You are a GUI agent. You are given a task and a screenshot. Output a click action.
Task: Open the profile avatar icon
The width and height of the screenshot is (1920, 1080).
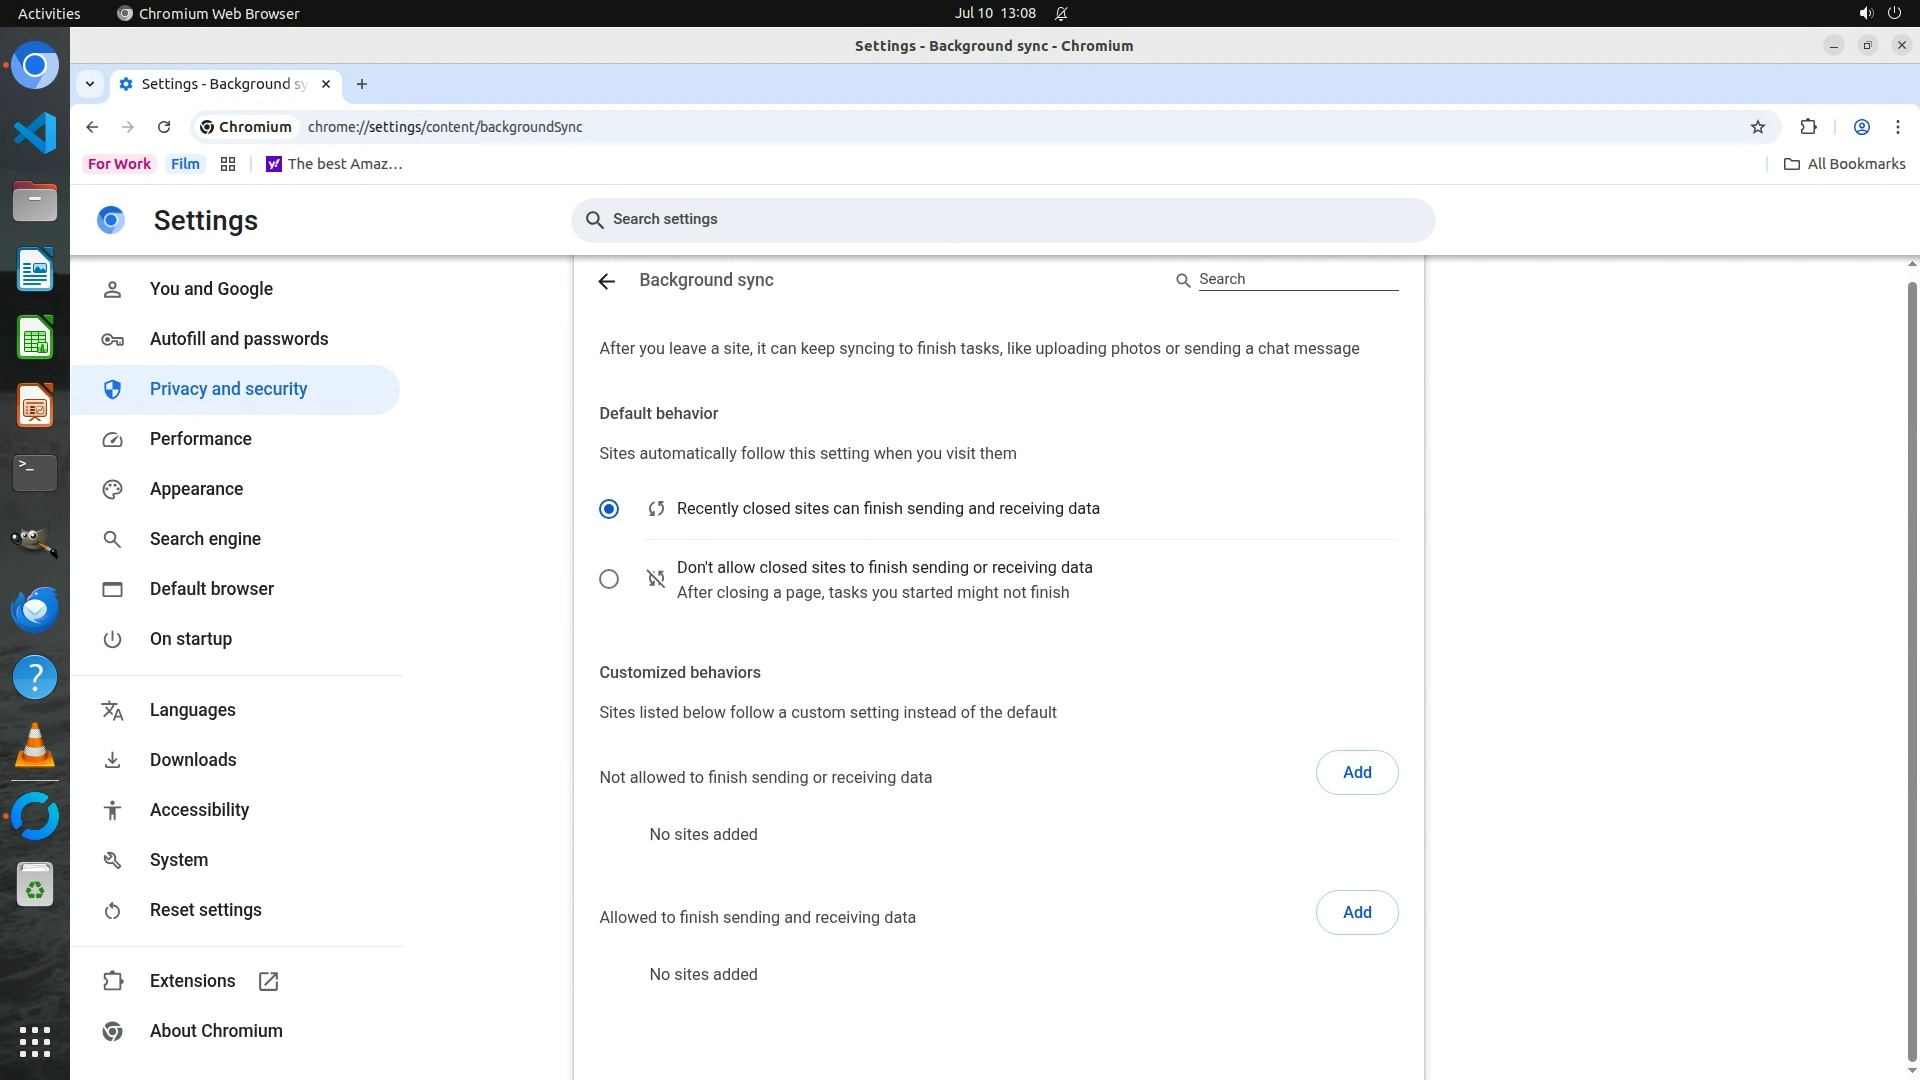point(1861,127)
